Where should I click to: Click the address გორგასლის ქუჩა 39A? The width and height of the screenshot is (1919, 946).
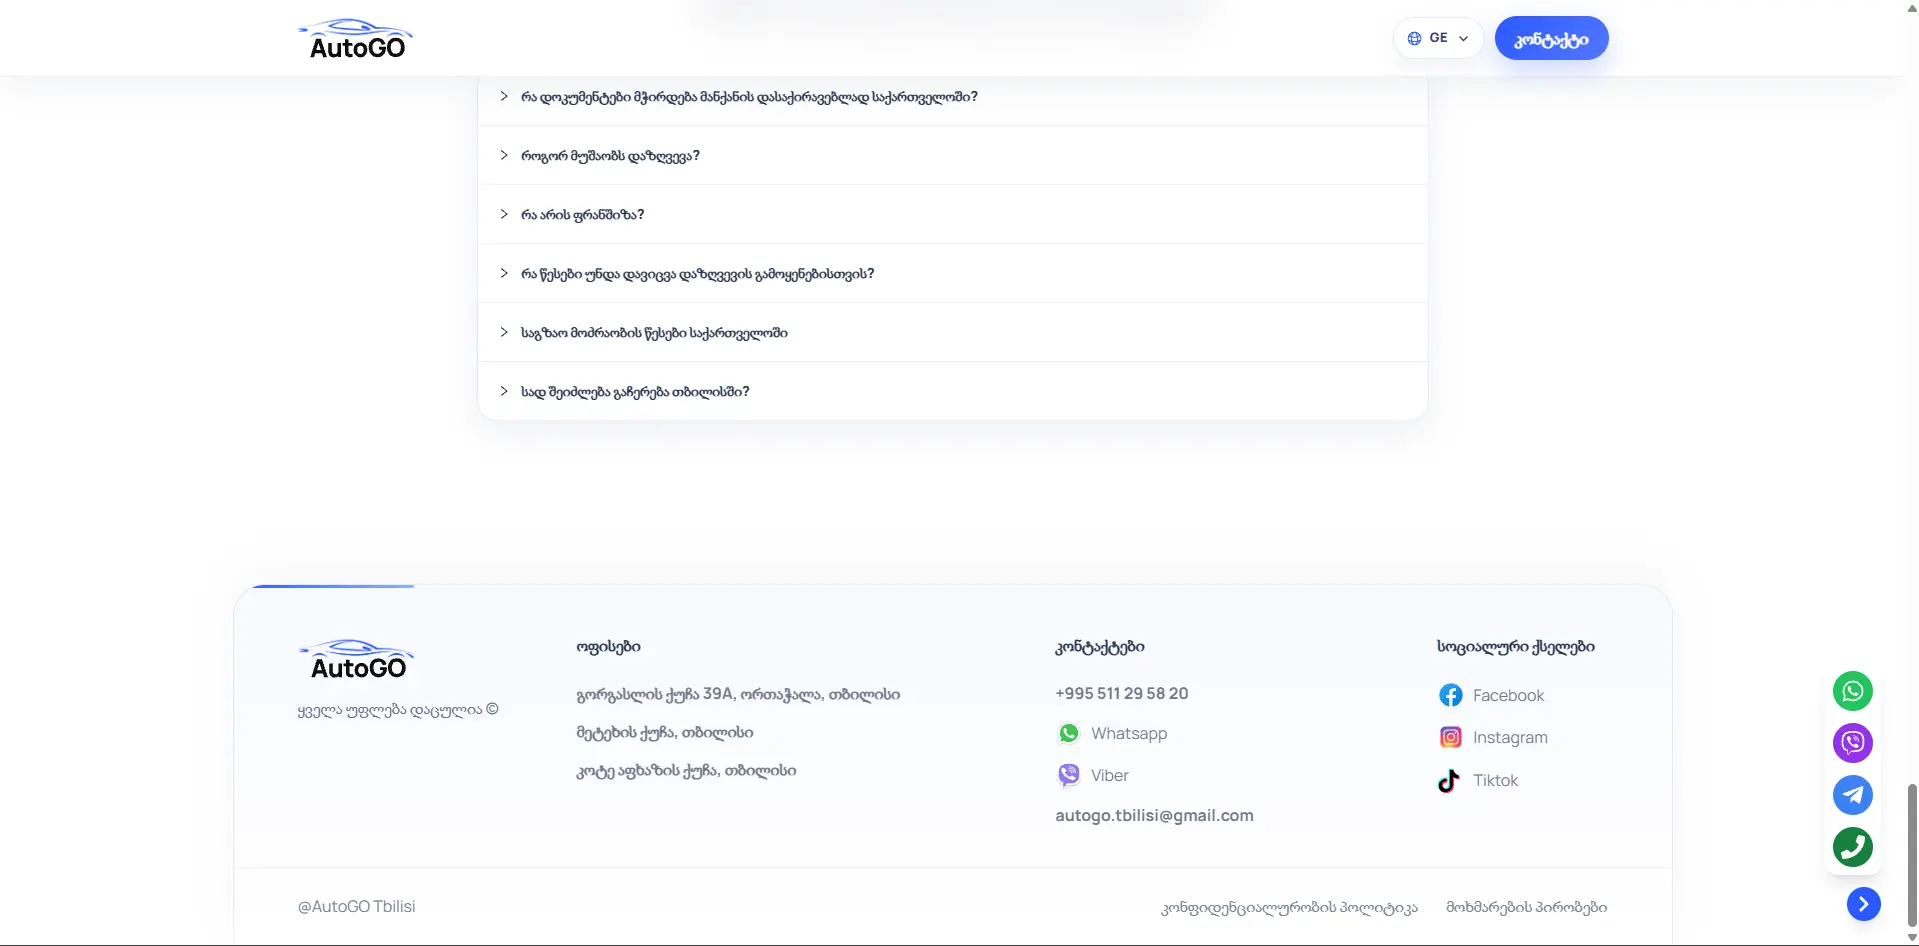pos(738,693)
